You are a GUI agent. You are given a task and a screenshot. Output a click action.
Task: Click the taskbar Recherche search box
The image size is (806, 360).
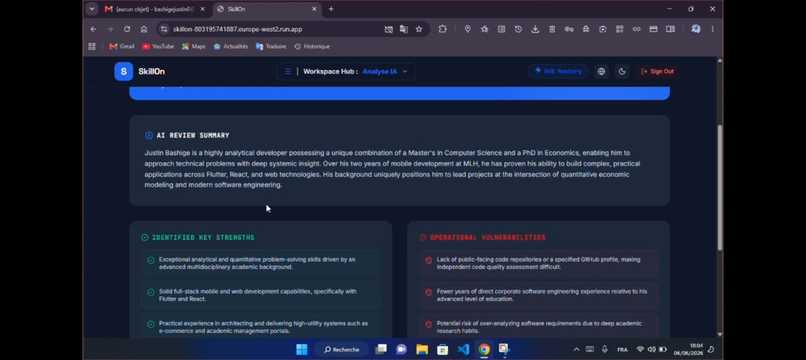(x=341, y=350)
